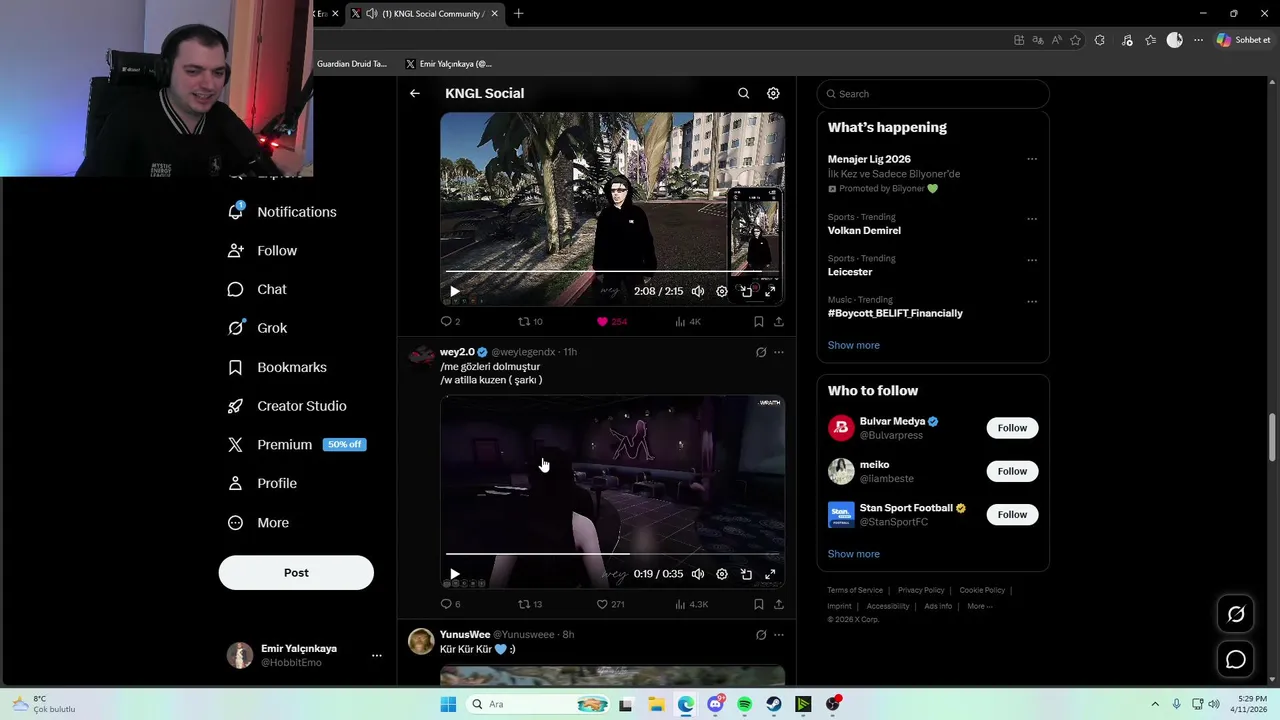Viewport: 1280px width, 720px height.
Task: Like the post with 271 likes
Action: pyautogui.click(x=610, y=604)
